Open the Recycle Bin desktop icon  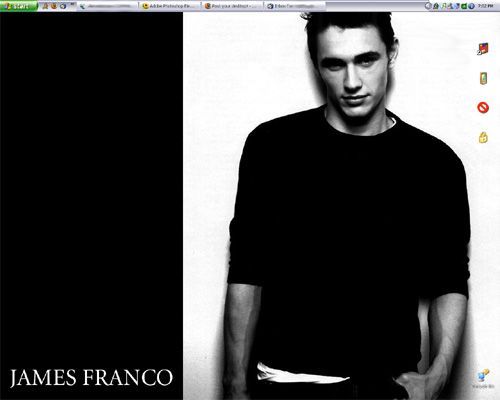click(483, 379)
